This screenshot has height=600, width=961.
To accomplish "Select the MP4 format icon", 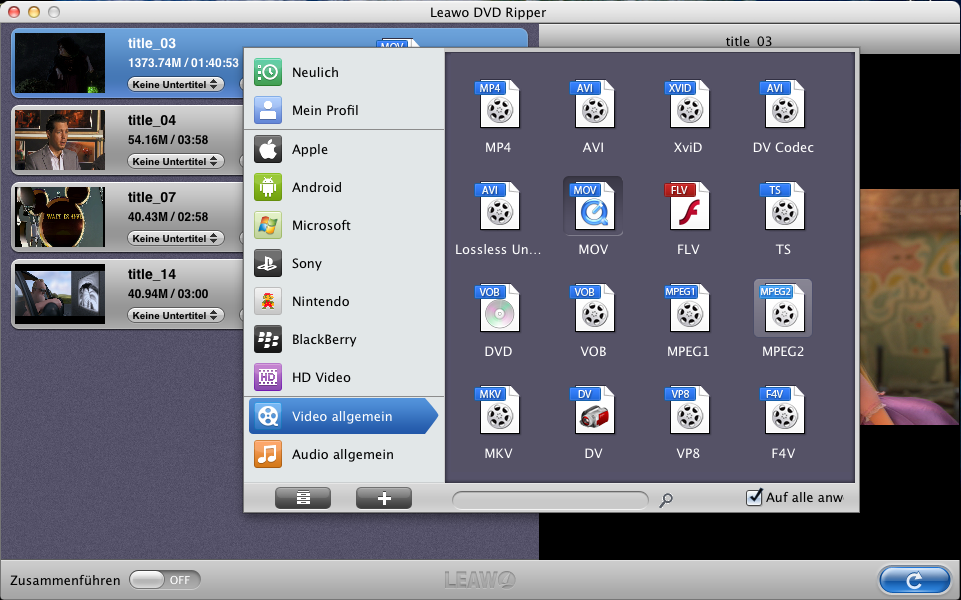I will click(x=498, y=104).
